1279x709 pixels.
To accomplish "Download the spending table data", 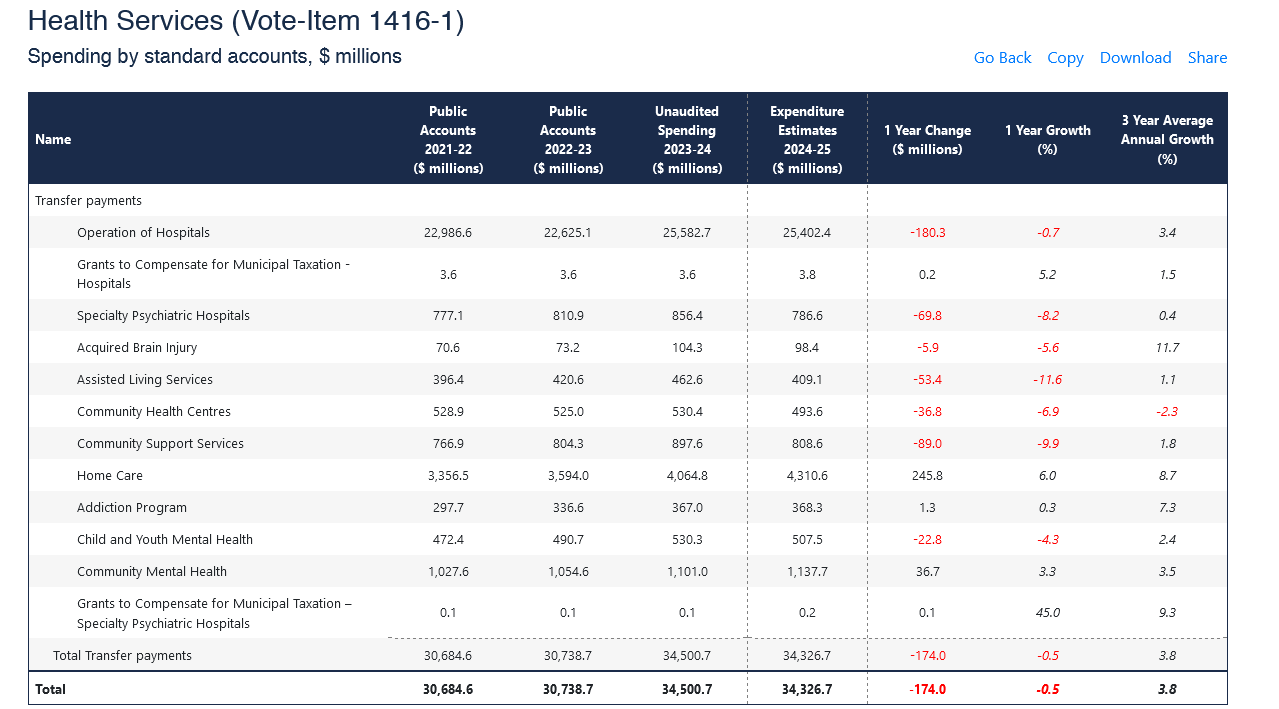I will point(1135,58).
